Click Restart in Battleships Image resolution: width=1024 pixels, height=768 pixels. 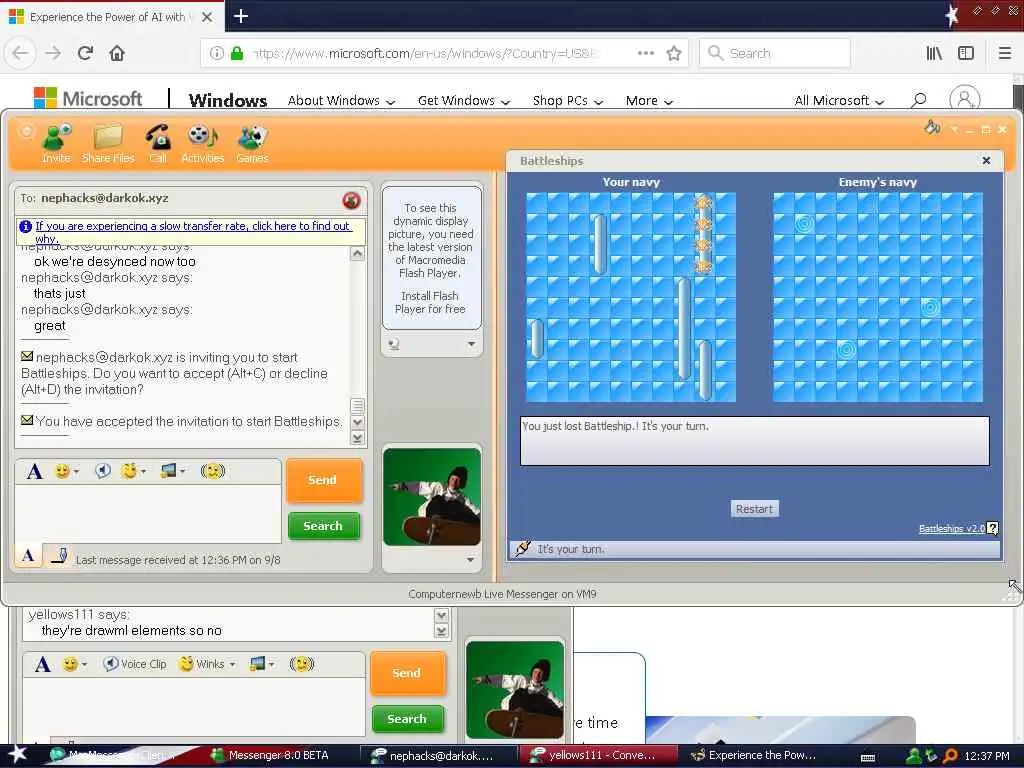click(x=754, y=509)
